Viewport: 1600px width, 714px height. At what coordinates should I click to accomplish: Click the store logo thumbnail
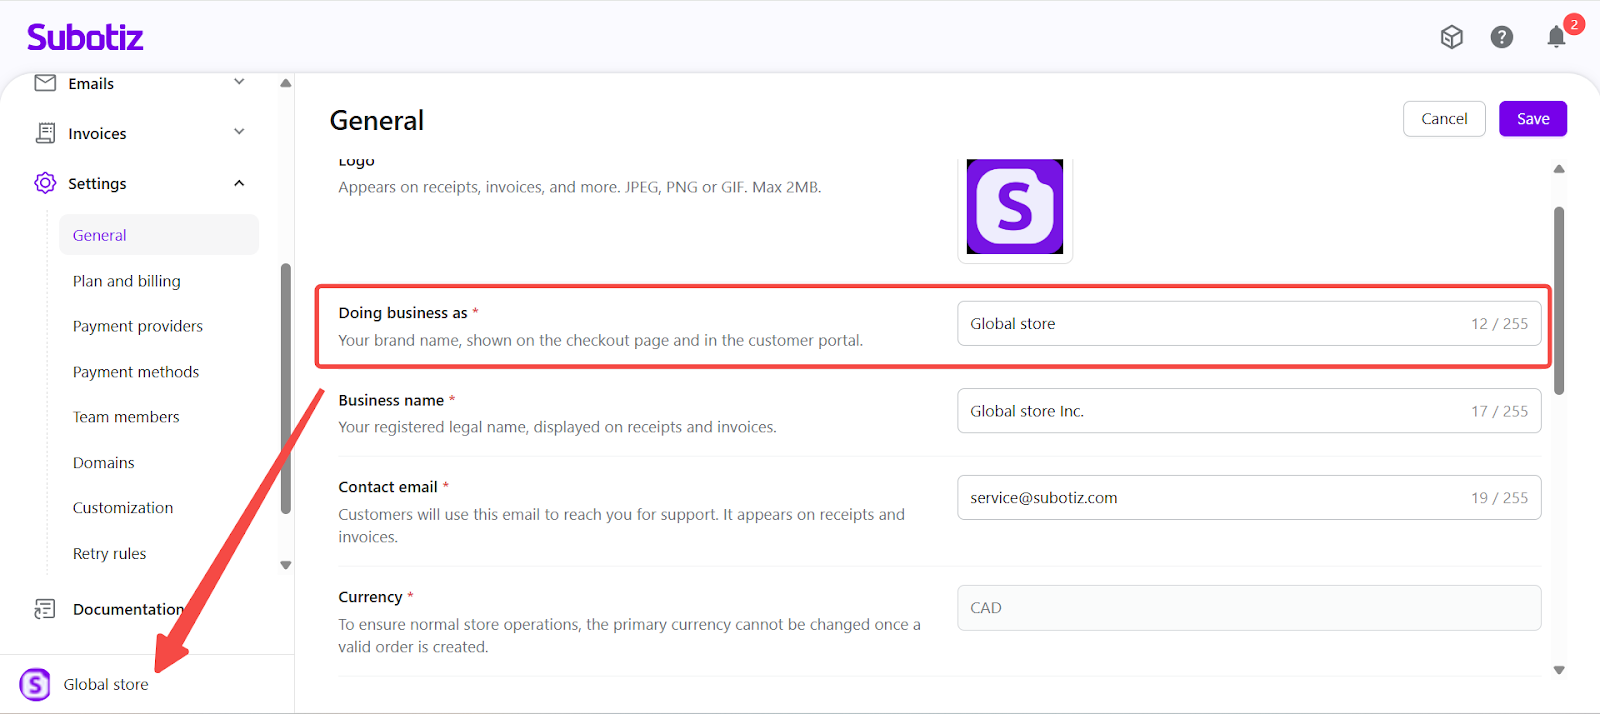[1014, 207]
